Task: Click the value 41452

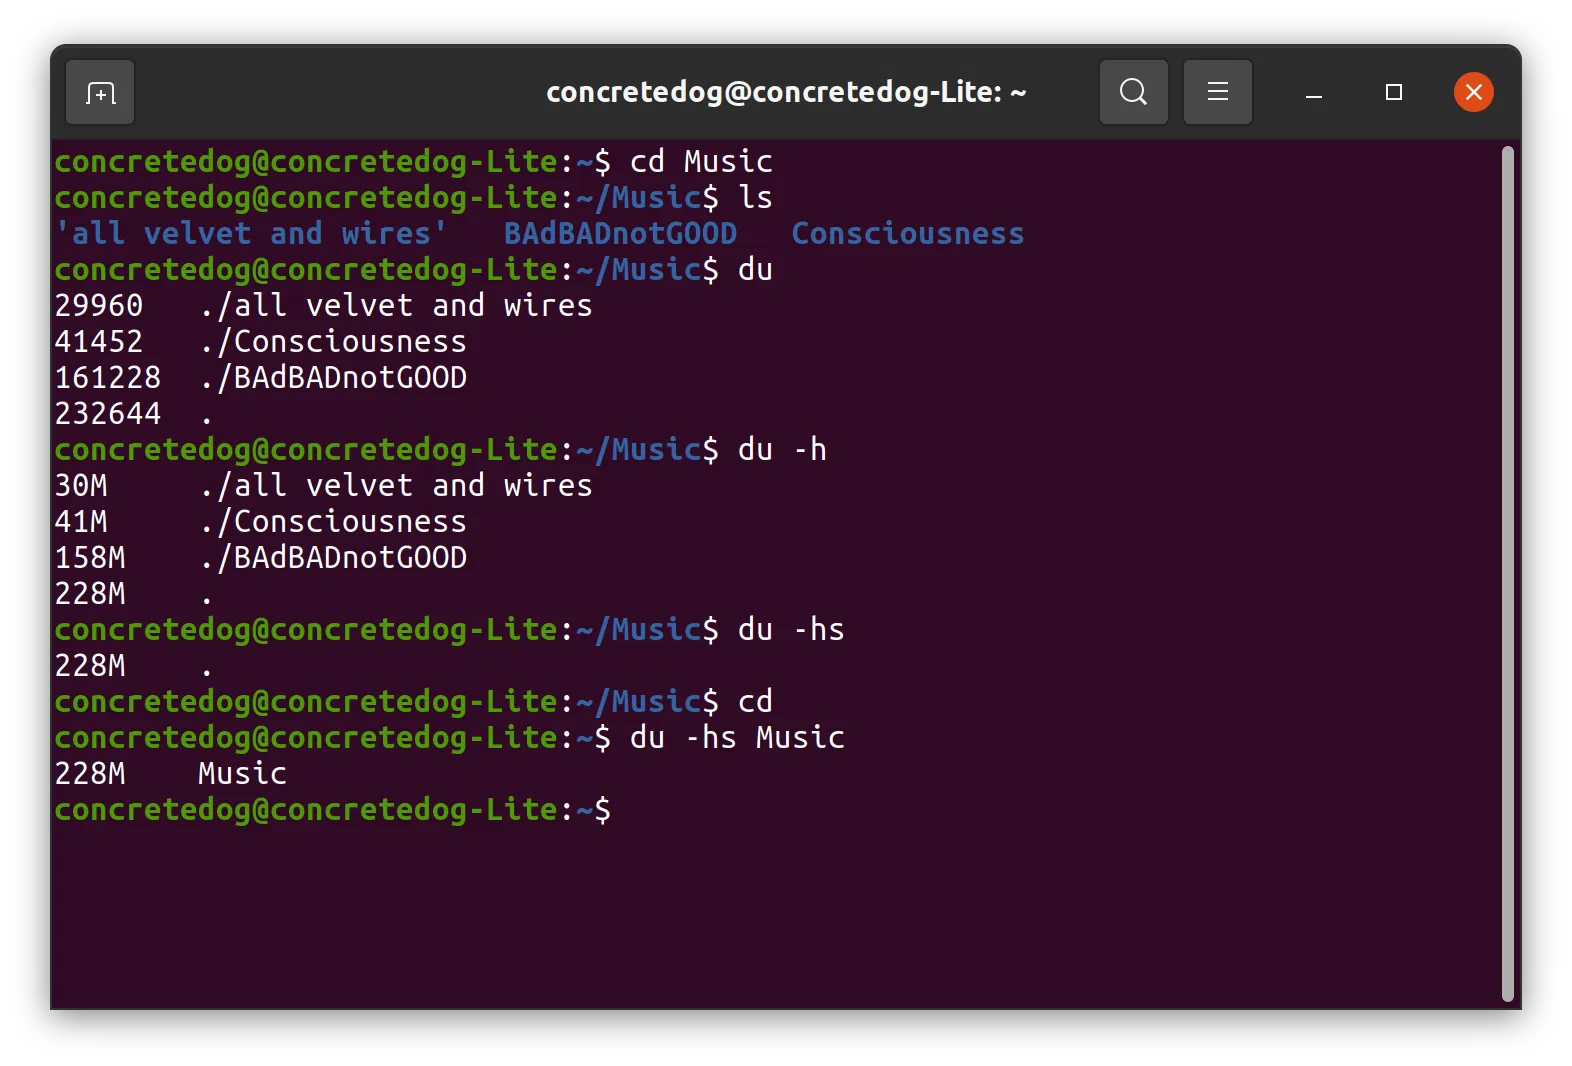Action: (x=99, y=341)
